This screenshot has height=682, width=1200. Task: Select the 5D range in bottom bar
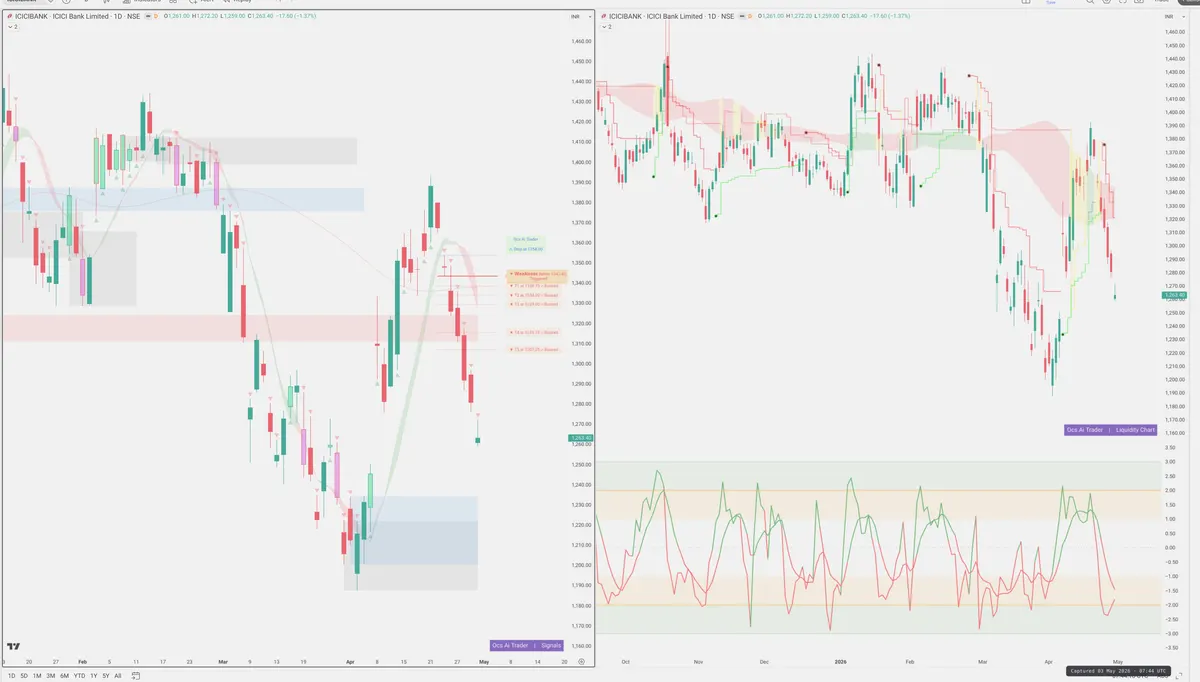pos(24,676)
